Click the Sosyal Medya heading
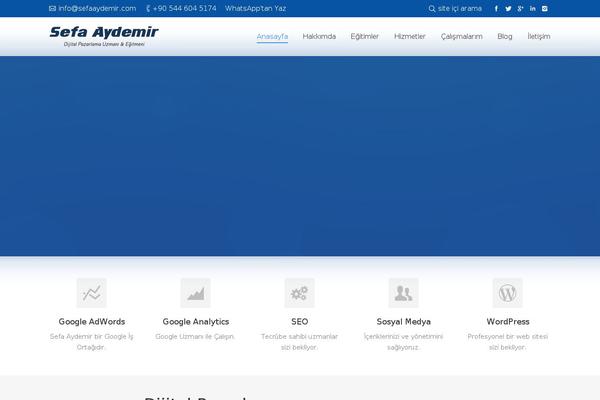Screen dimensions: 600x400 coord(404,322)
